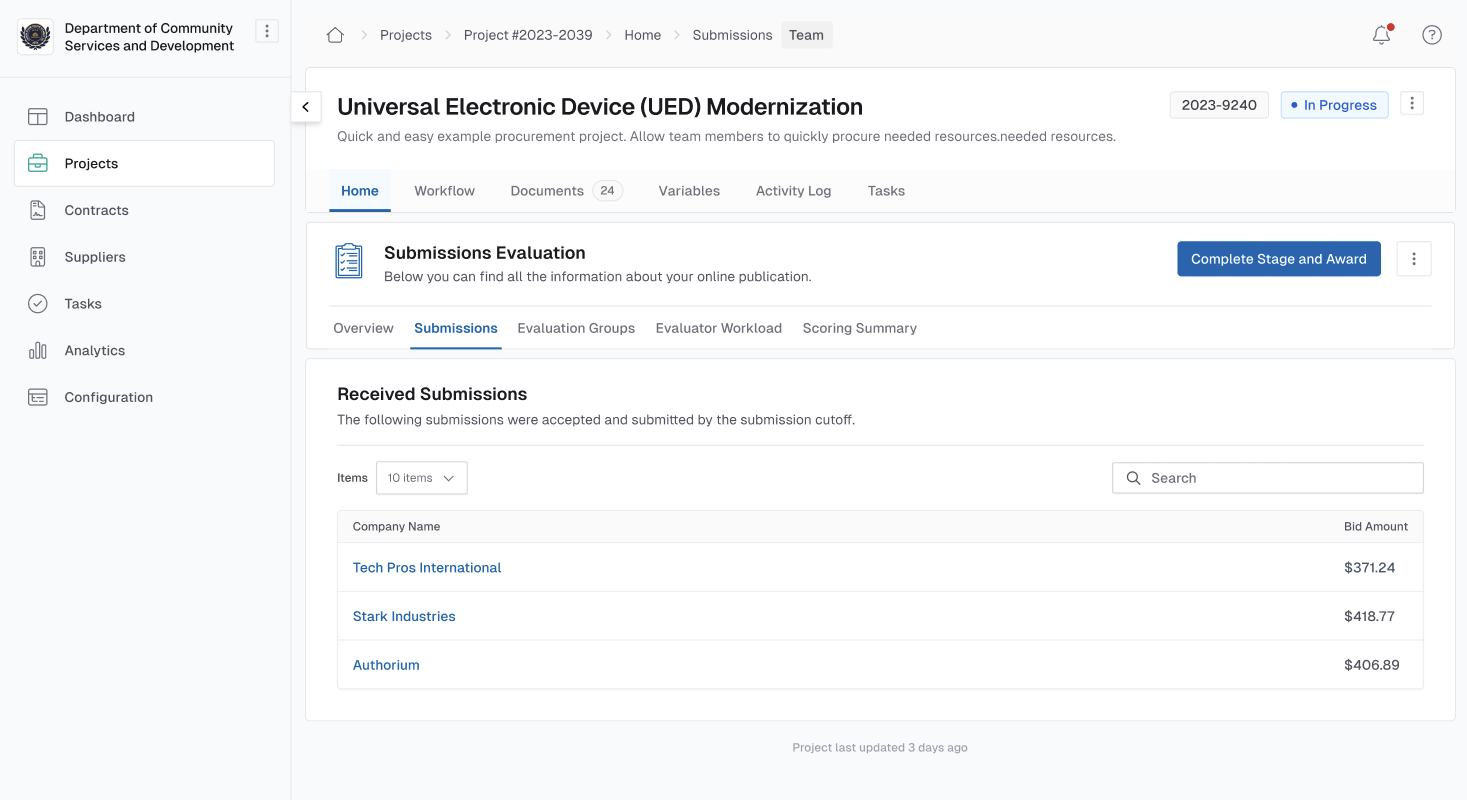Image resolution: width=1467 pixels, height=800 pixels.
Task: Open the Stark Industries submission link
Action: [404, 616]
